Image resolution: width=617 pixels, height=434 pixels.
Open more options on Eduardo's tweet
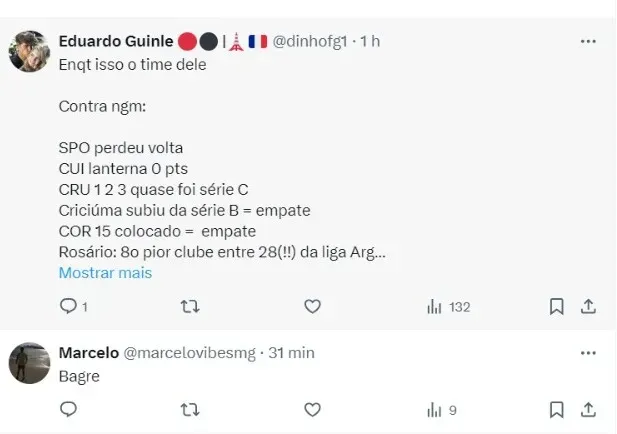[589, 41]
